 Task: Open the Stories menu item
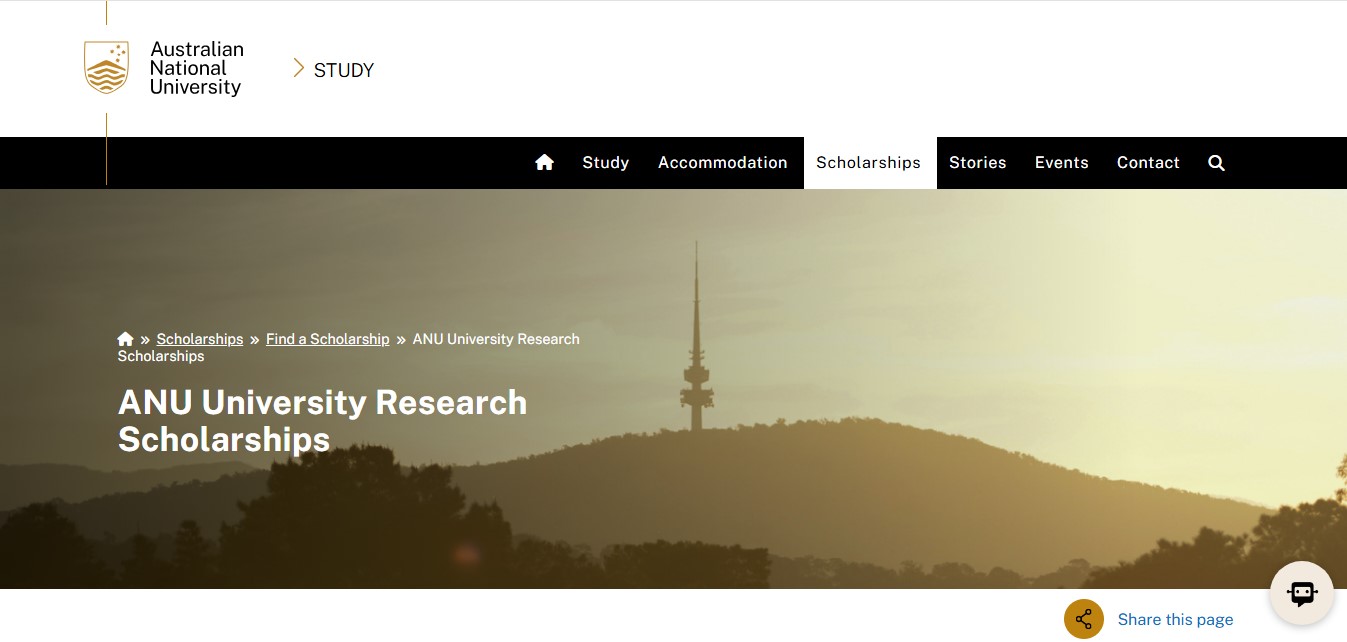(x=978, y=162)
